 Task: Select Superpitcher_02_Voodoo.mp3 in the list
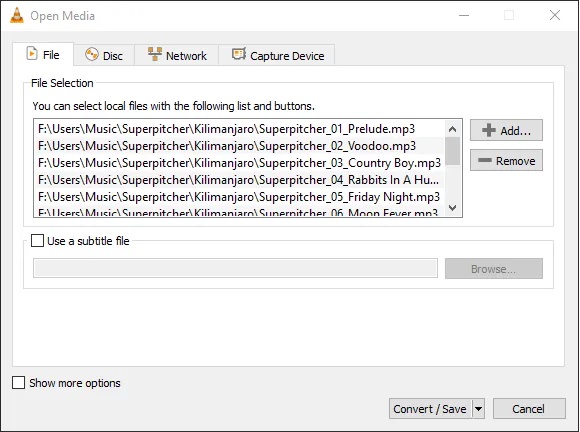coord(239,146)
